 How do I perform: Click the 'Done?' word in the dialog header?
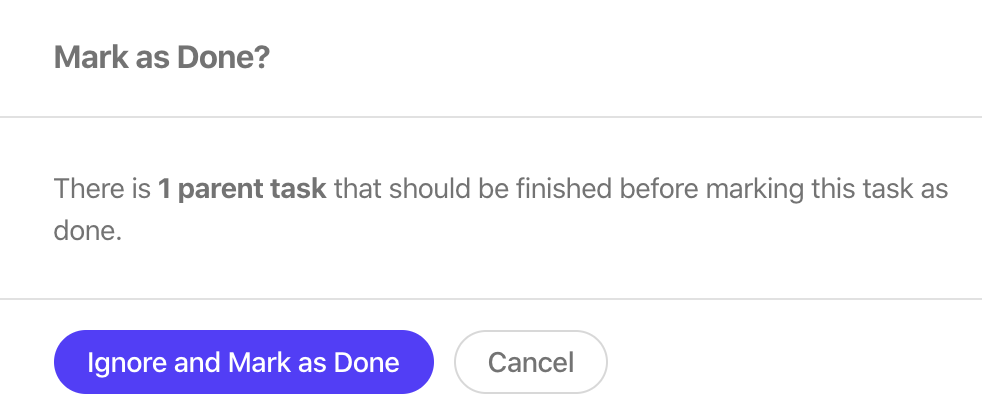pyautogui.click(x=223, y=58)
